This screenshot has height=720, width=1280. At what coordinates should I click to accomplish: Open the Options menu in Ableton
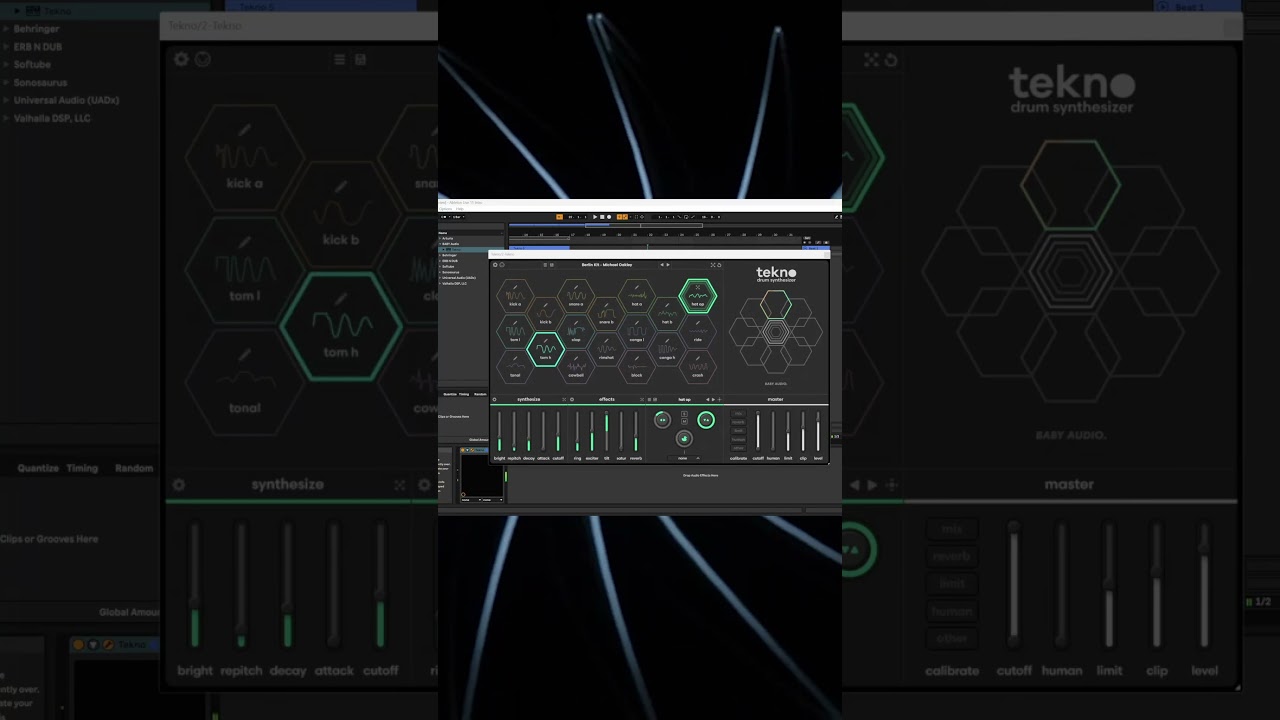pyautogui.click(x=446, y=209)
